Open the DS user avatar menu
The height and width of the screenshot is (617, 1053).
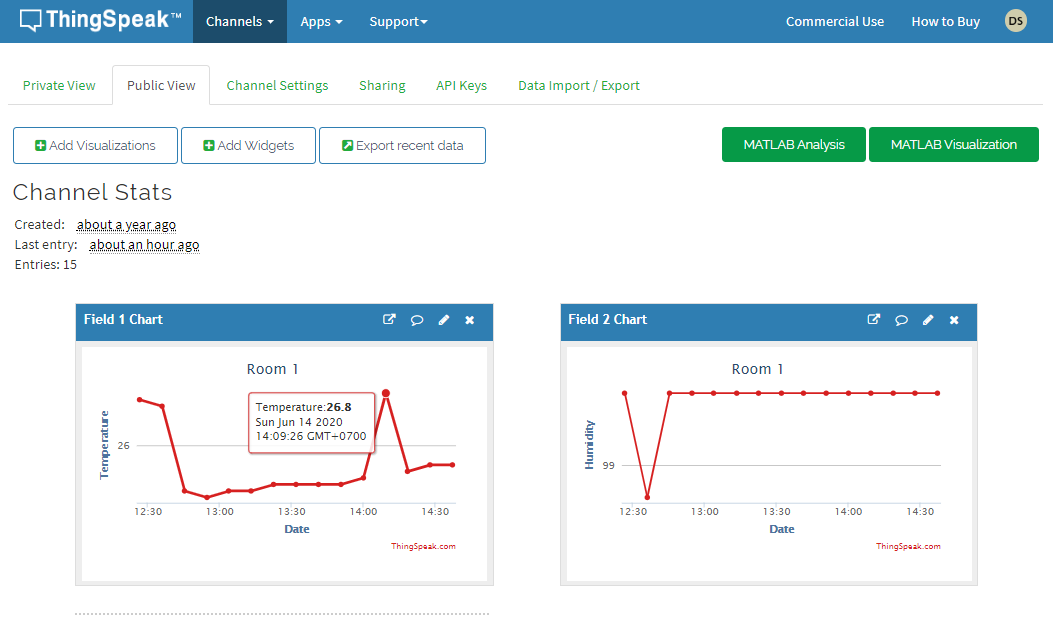click(x=1015, y=21)
